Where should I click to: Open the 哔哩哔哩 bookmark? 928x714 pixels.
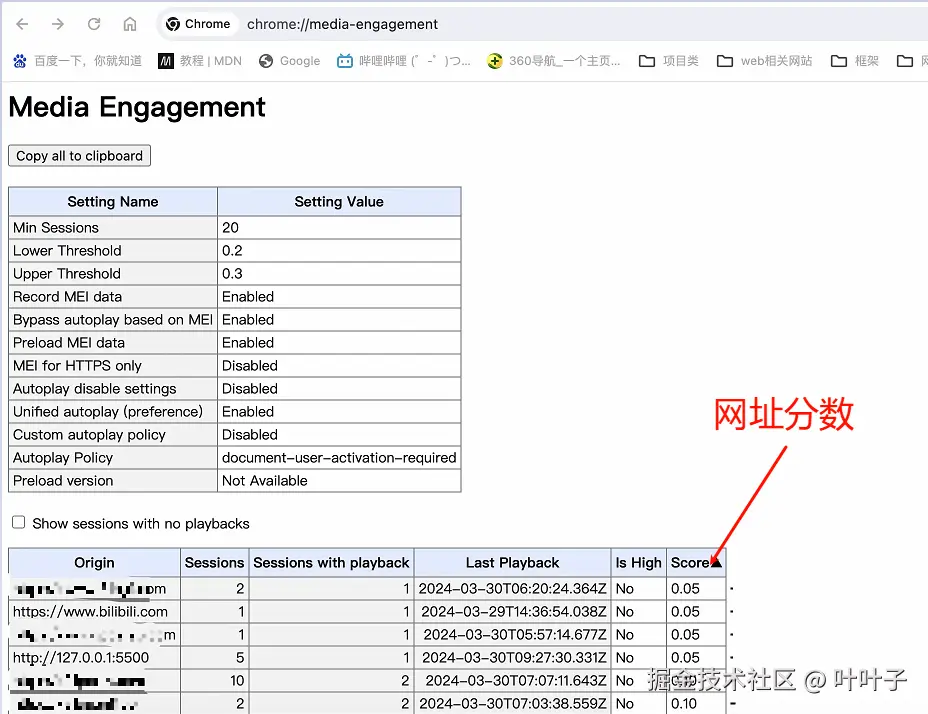[x=404, y=61]
